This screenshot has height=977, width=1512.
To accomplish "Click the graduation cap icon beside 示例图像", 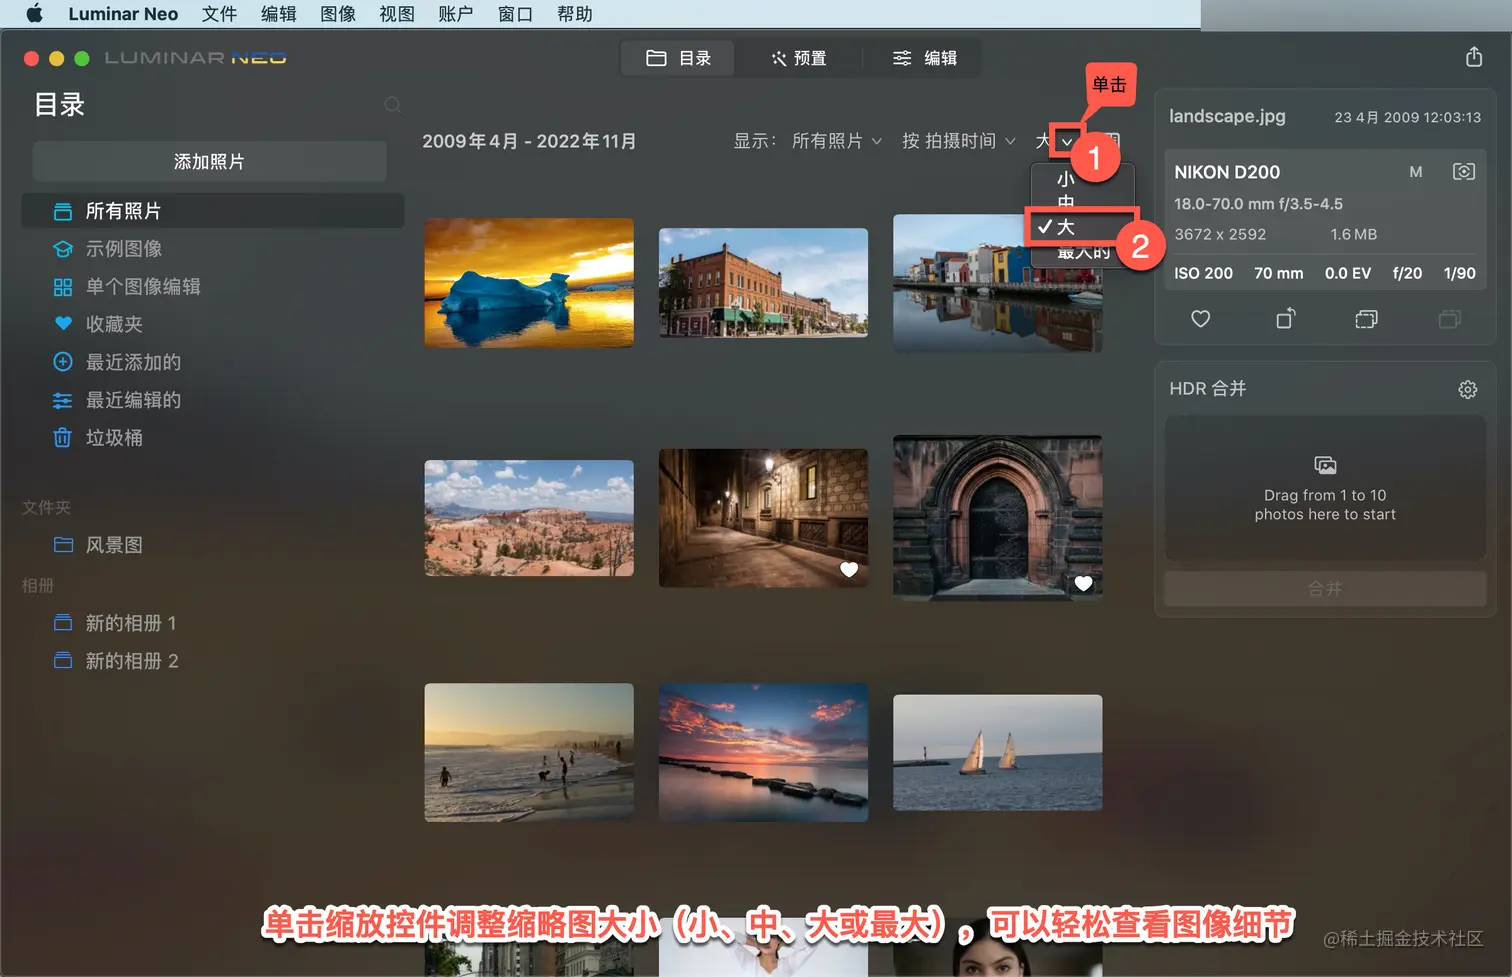I will click(63, 249).
